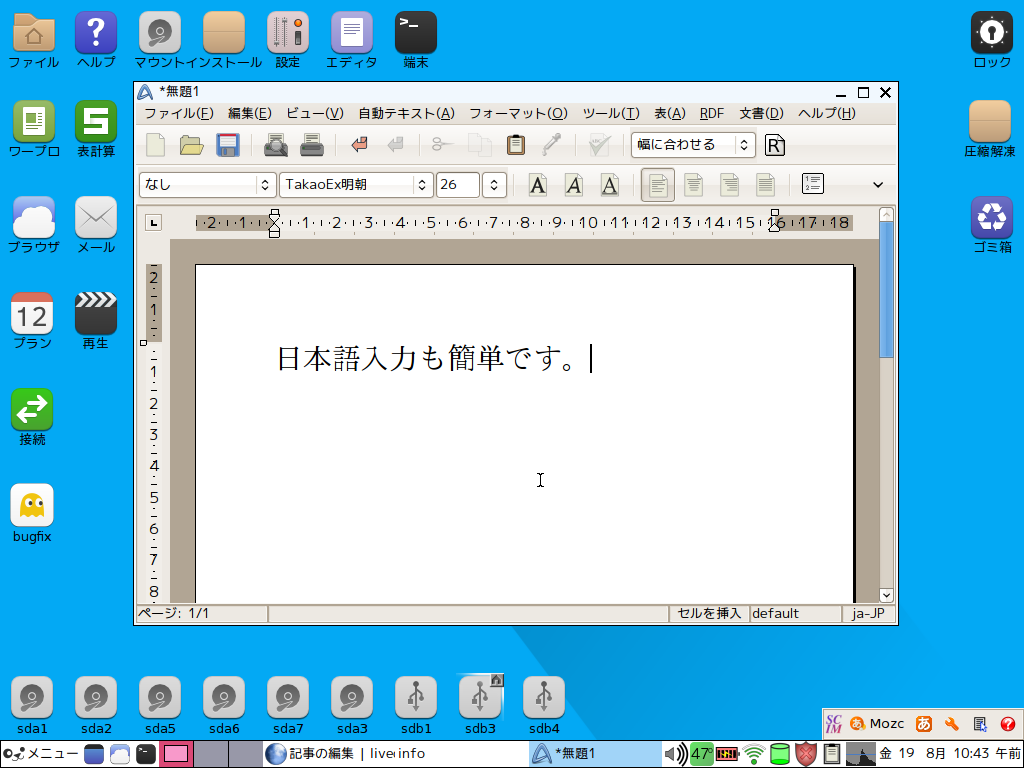Open the メール desktop icon
This screenshot has width=1024, height=768.
96,225
